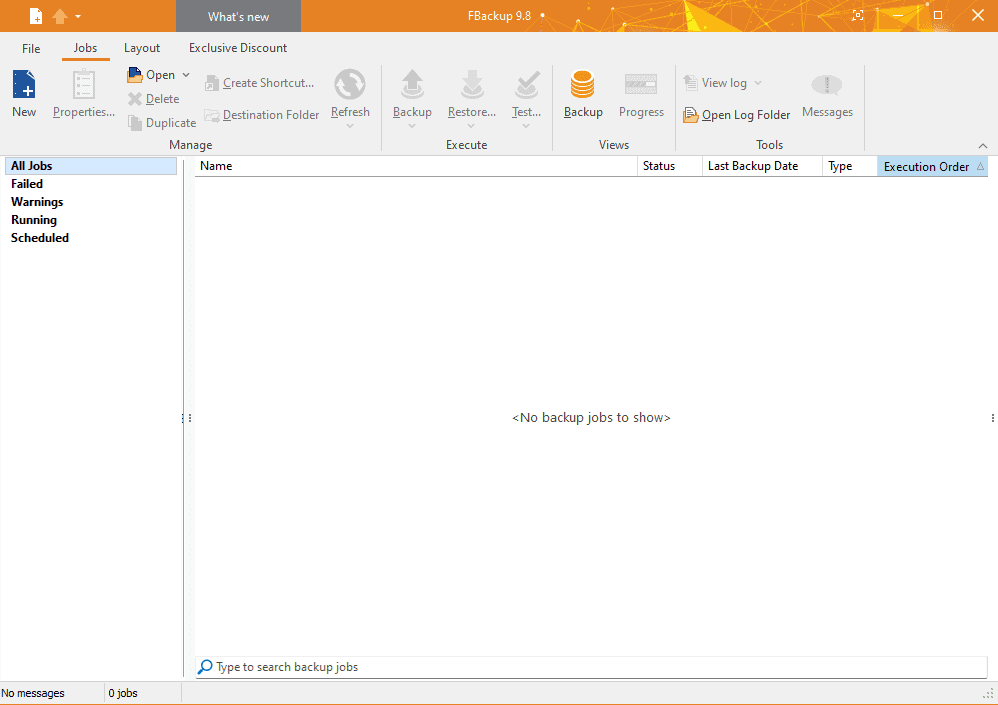Open the Messages panel
Screen dimensions: 998x705
pos(827,94)
